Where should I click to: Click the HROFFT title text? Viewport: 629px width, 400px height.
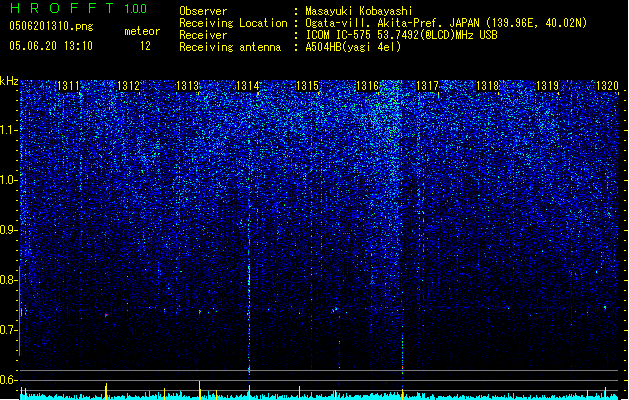click(63, 8)
